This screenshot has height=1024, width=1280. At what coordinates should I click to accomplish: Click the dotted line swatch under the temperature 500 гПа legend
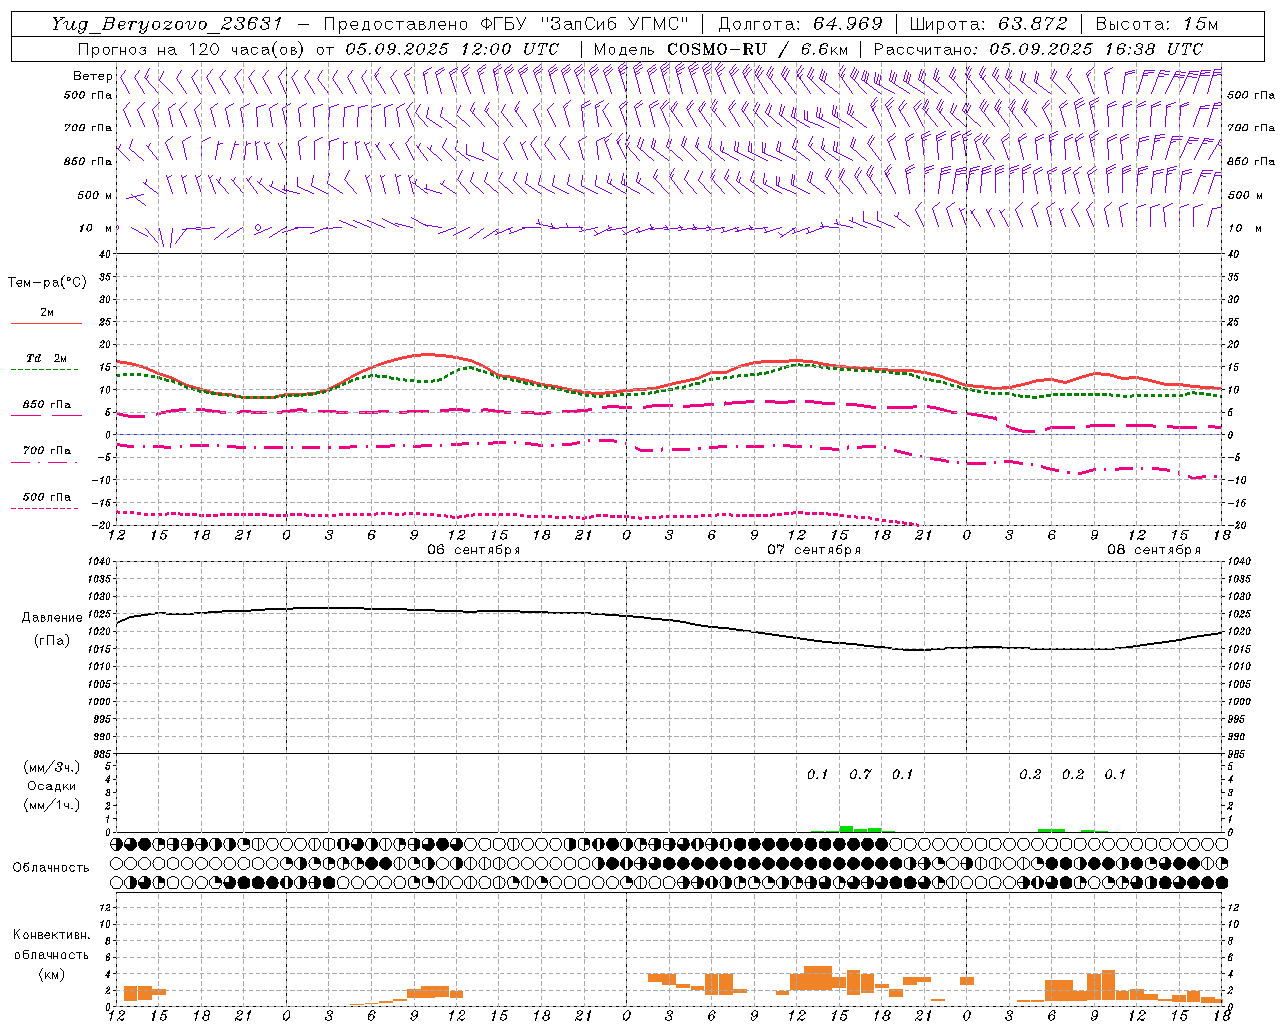click(x=44, y=508)
